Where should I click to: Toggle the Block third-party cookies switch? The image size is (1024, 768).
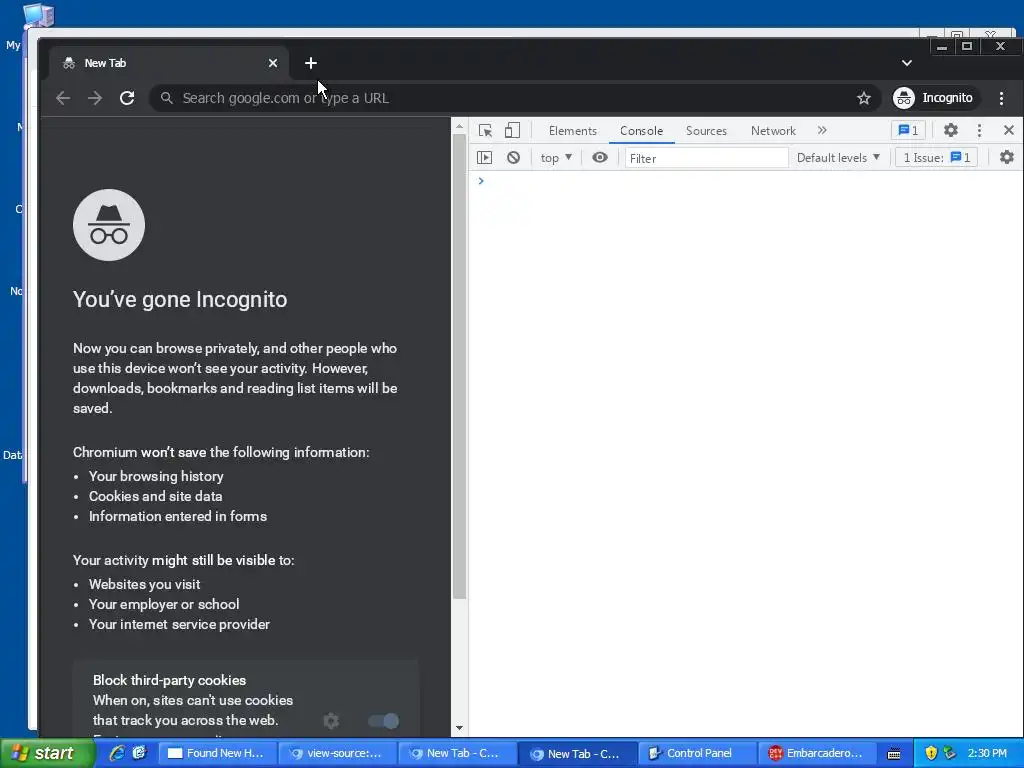(x=383, y=721)
